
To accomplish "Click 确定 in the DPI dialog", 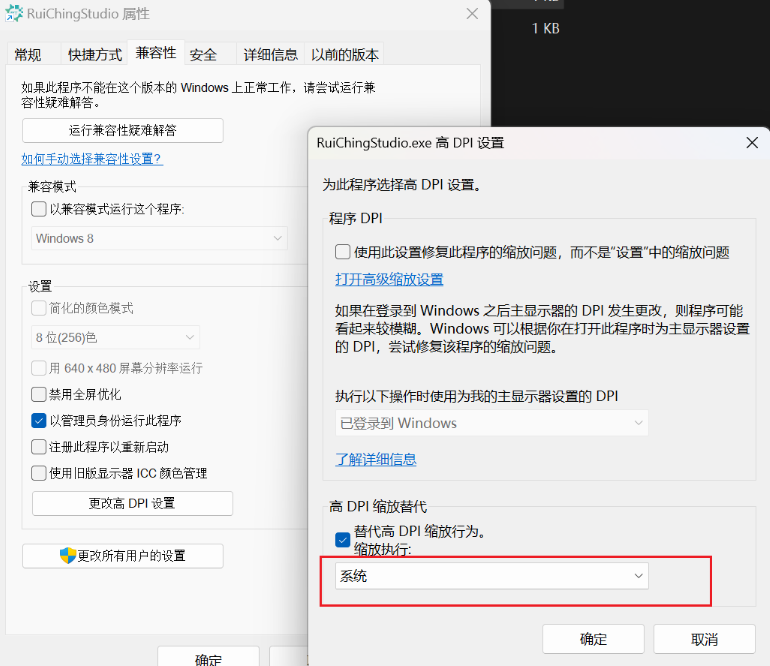I will 593,639.
